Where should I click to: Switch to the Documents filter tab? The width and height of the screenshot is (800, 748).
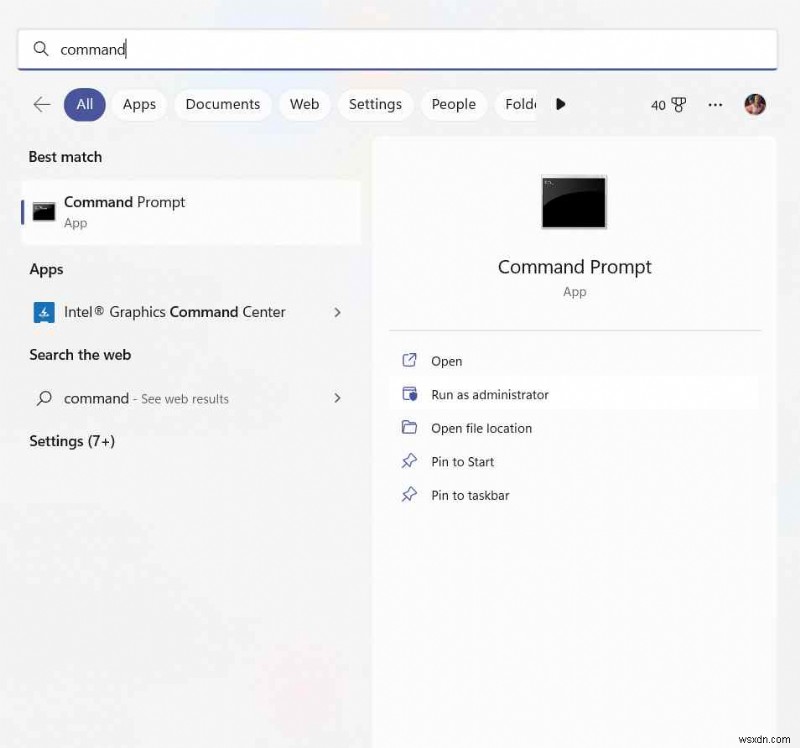click(x=222, y=104)
